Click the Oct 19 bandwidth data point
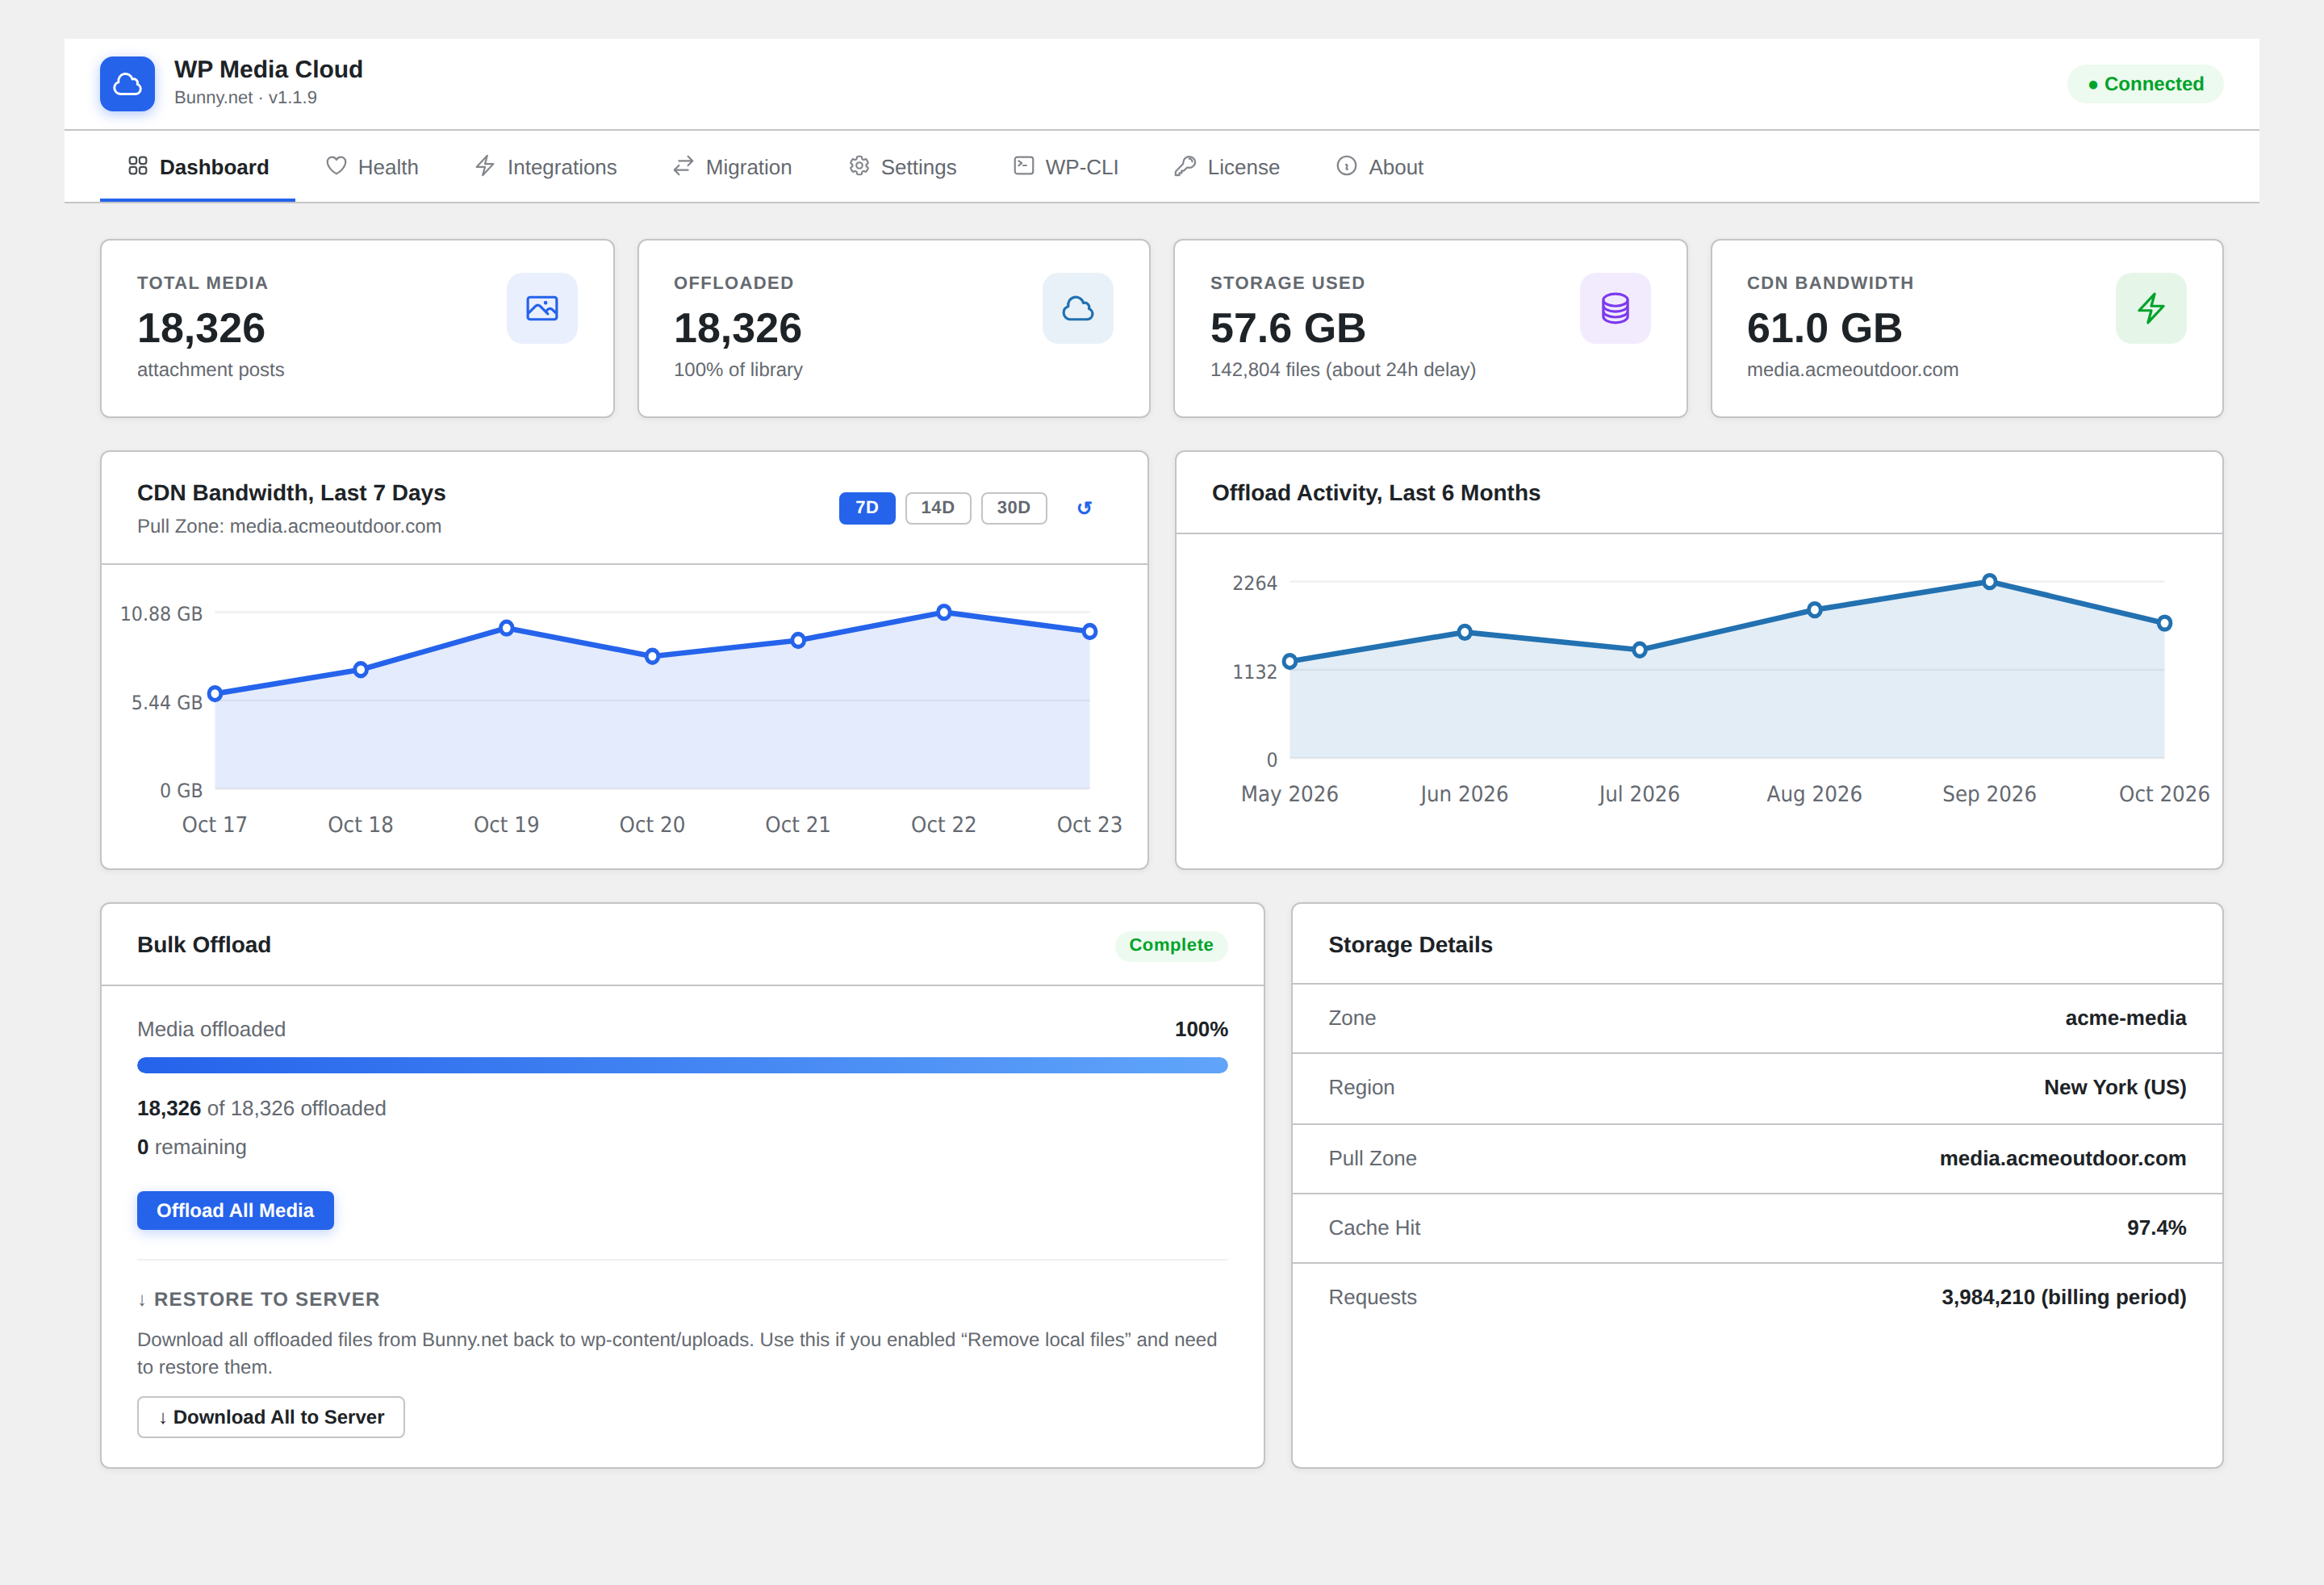Screen dimensions: 2324x1585 (x=506, y=628)
